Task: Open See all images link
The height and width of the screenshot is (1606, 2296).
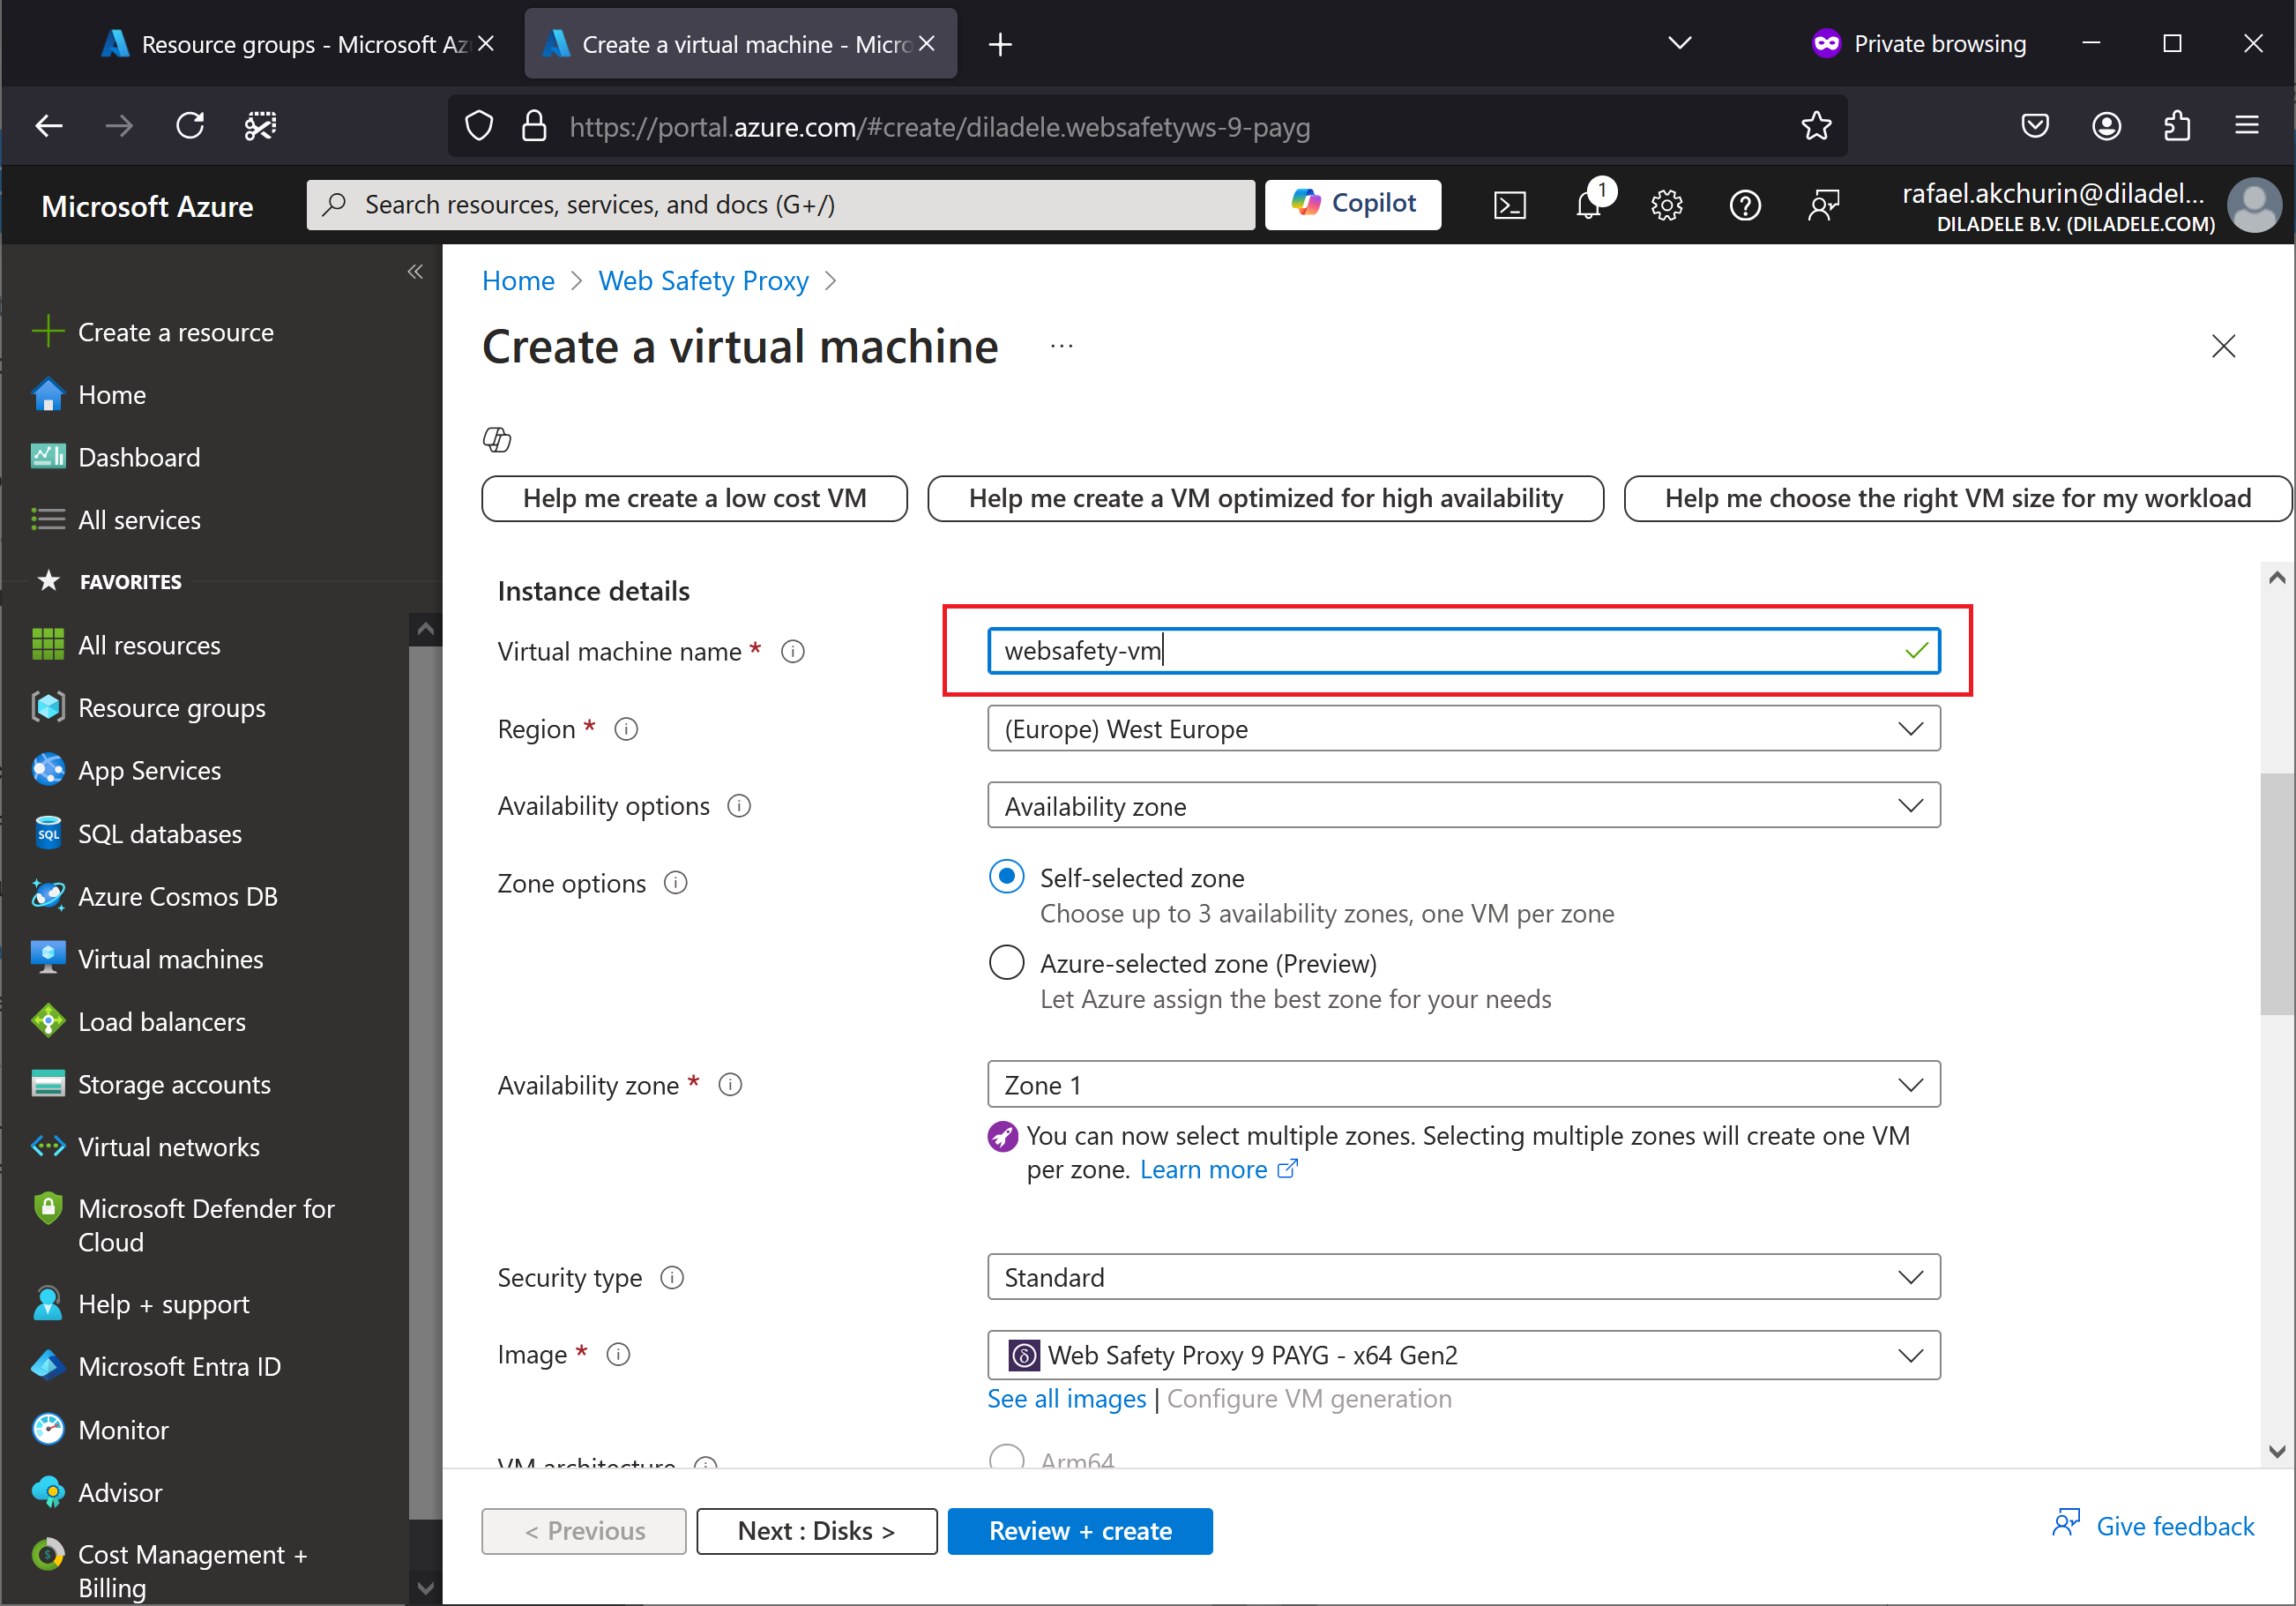Action: (1066, 1399)
